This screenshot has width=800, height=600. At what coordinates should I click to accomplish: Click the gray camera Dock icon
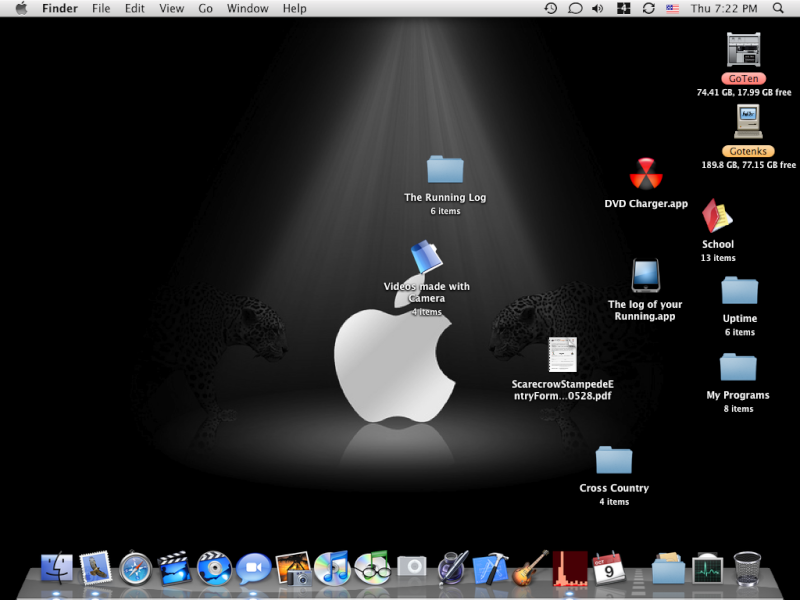[x=412, y=565]
